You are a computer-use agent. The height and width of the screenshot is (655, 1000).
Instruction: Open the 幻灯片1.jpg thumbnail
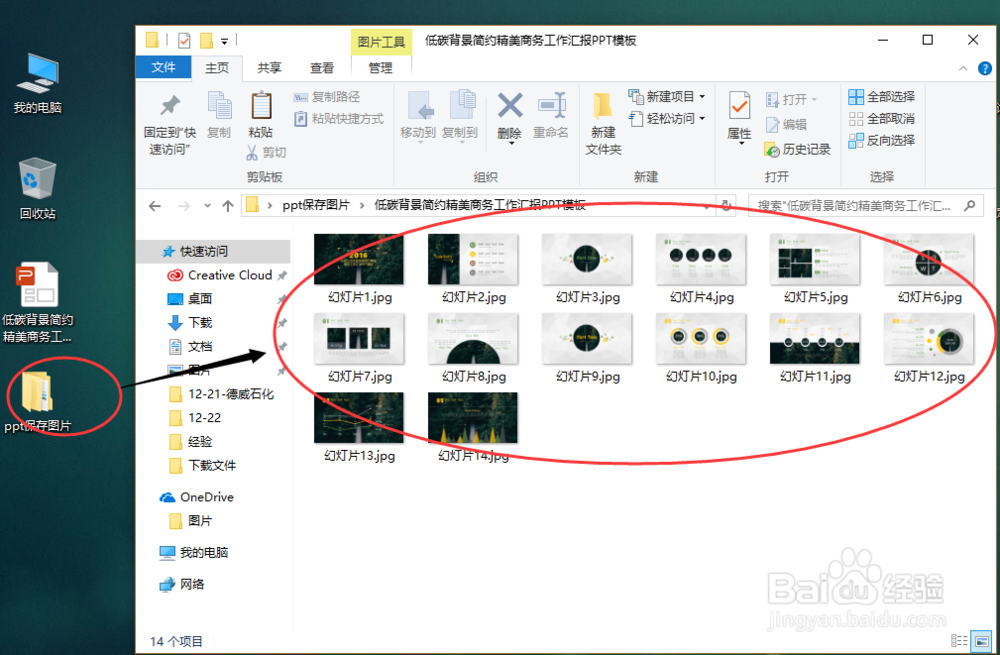(358, 258)
